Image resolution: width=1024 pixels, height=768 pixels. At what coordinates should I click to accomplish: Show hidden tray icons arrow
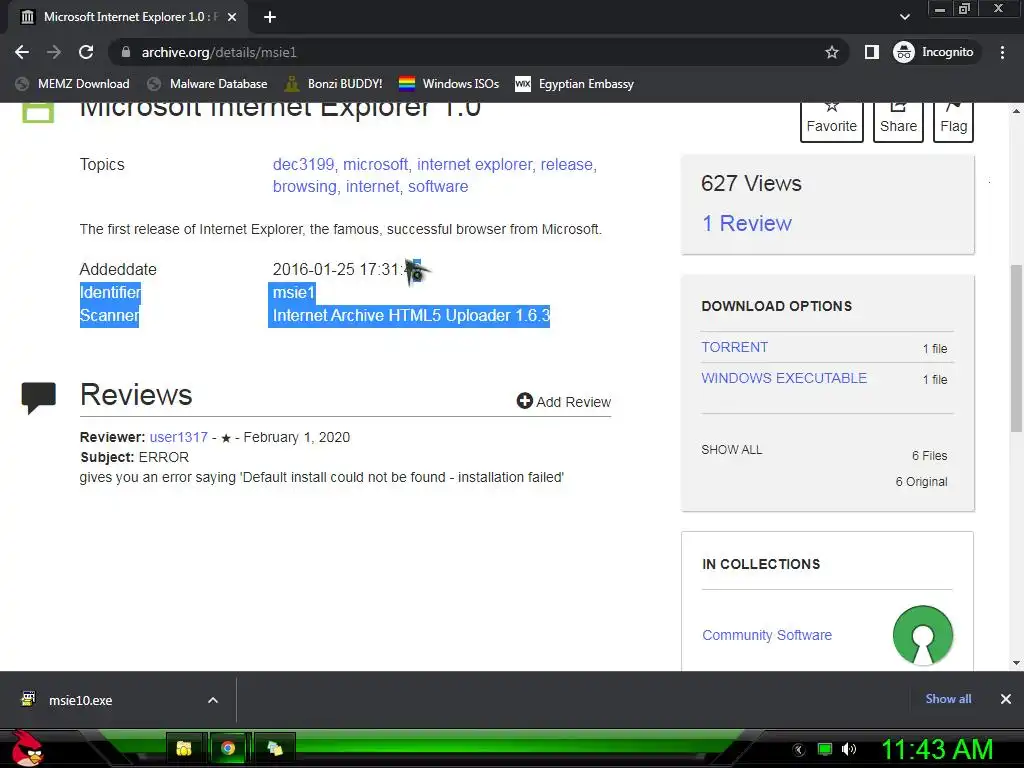click(799, 750)
